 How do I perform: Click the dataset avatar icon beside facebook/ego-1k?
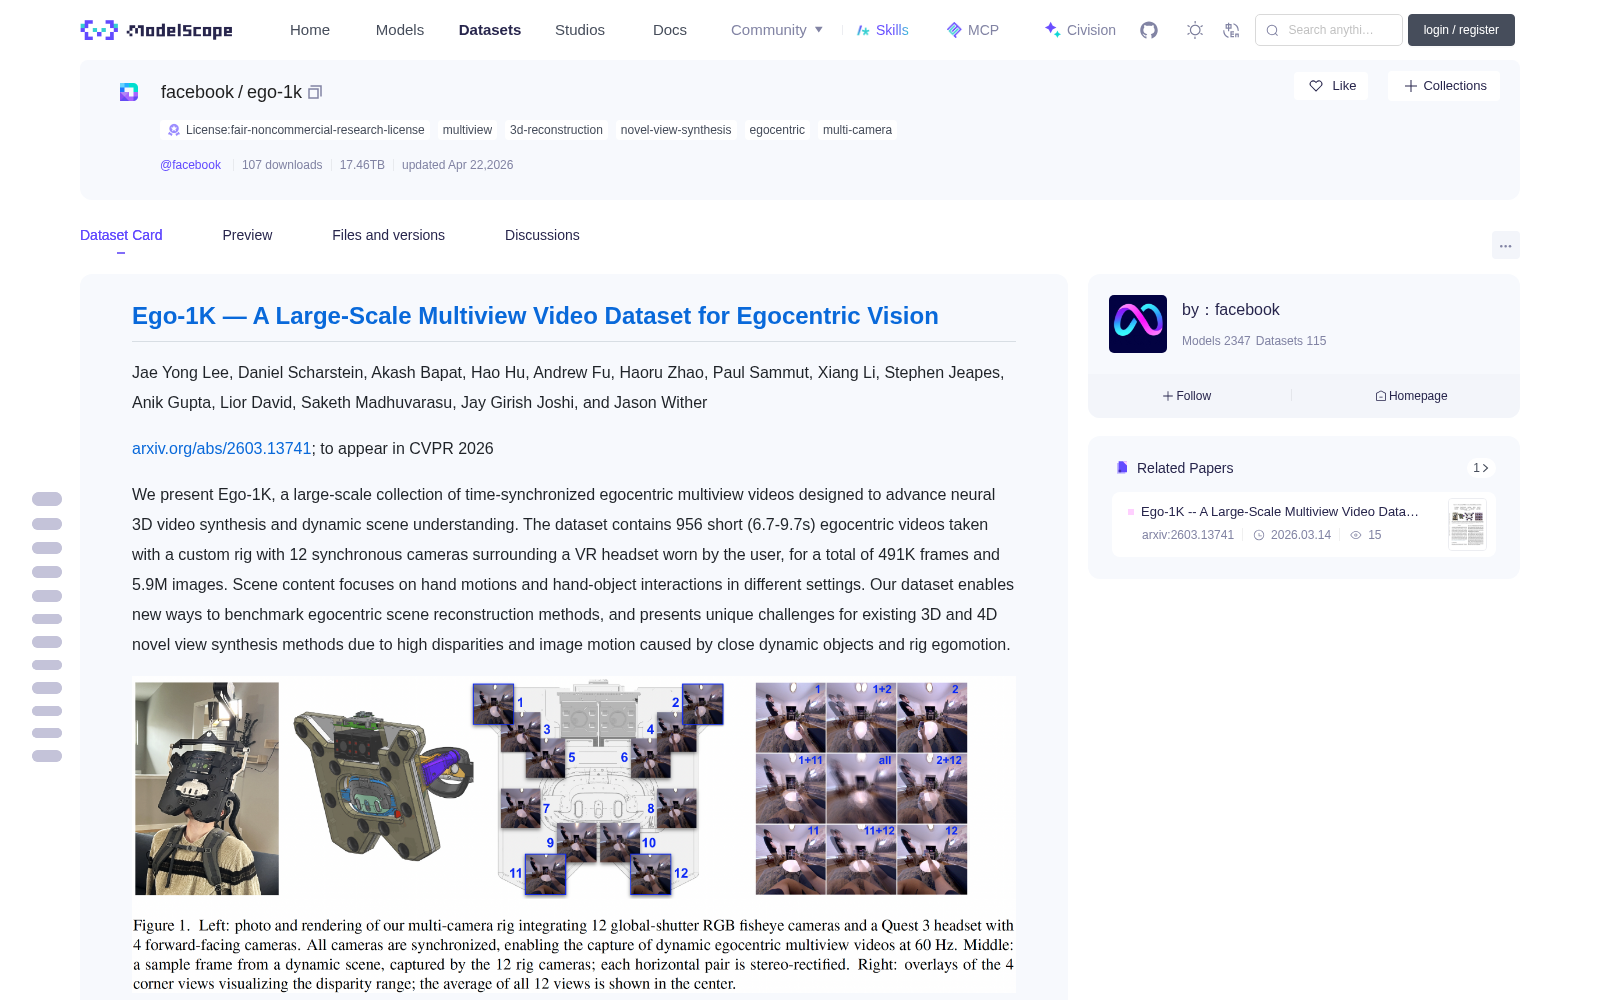(x=129, y=92)
